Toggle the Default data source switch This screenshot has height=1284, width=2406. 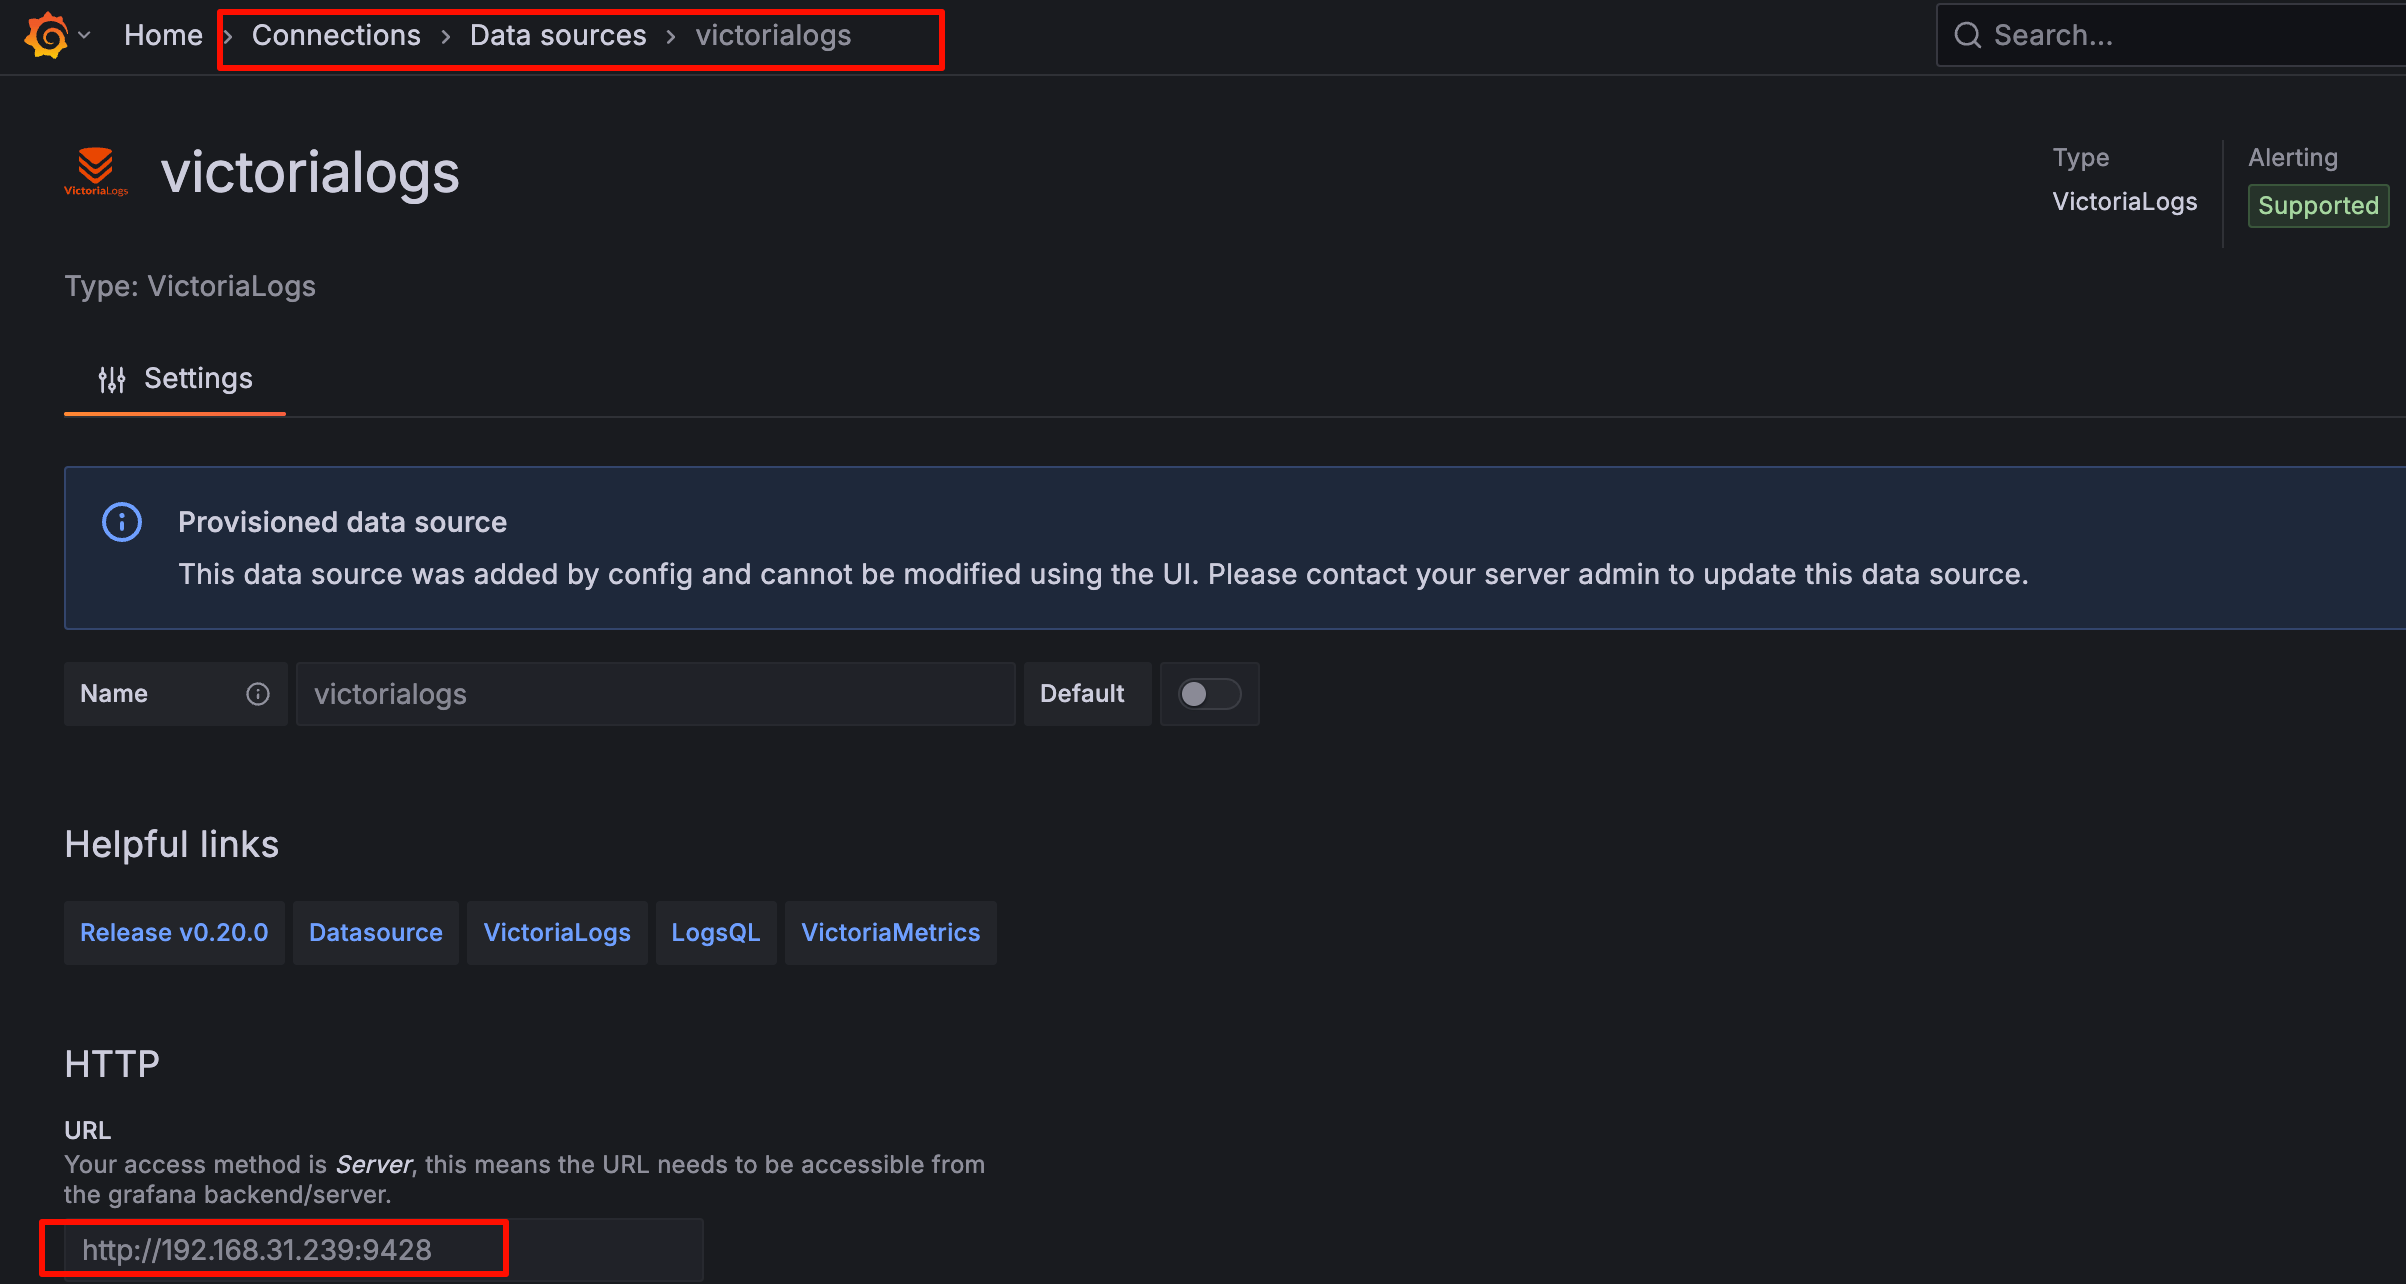pyautogui.click(x=1208, y=694)
